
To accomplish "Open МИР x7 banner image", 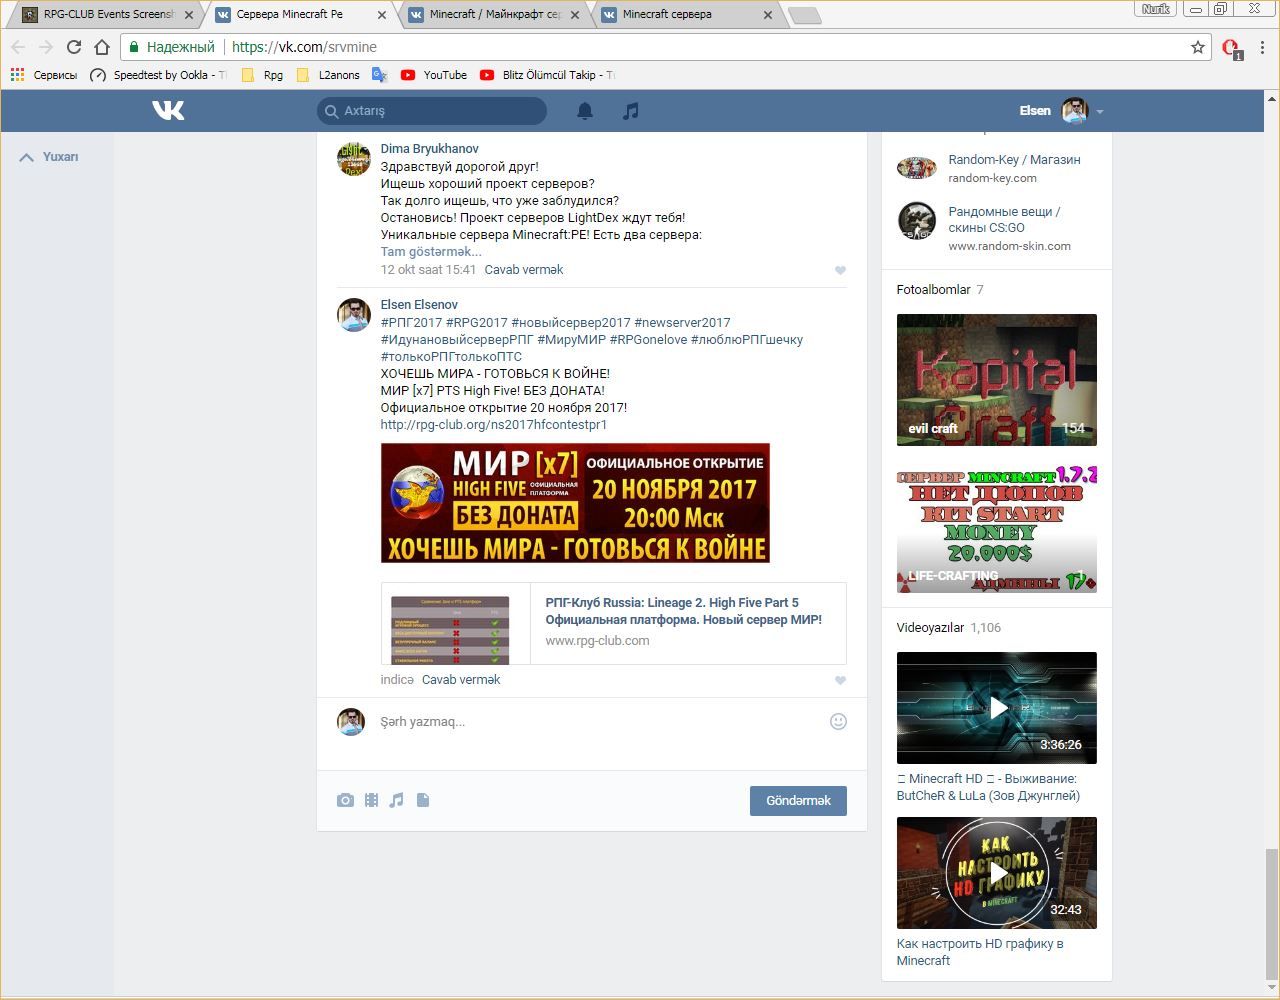I will [575, 503].
